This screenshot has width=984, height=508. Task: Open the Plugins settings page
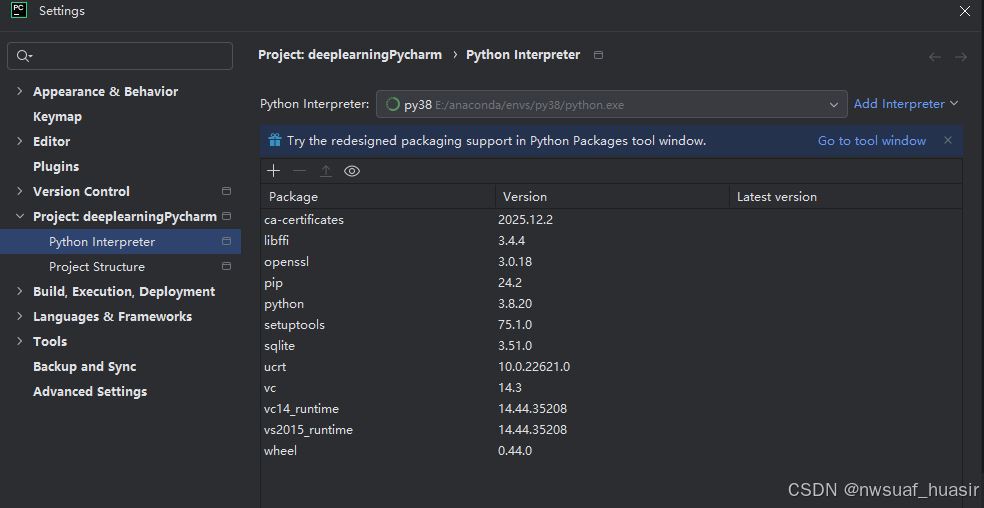[x=56, y=167]
